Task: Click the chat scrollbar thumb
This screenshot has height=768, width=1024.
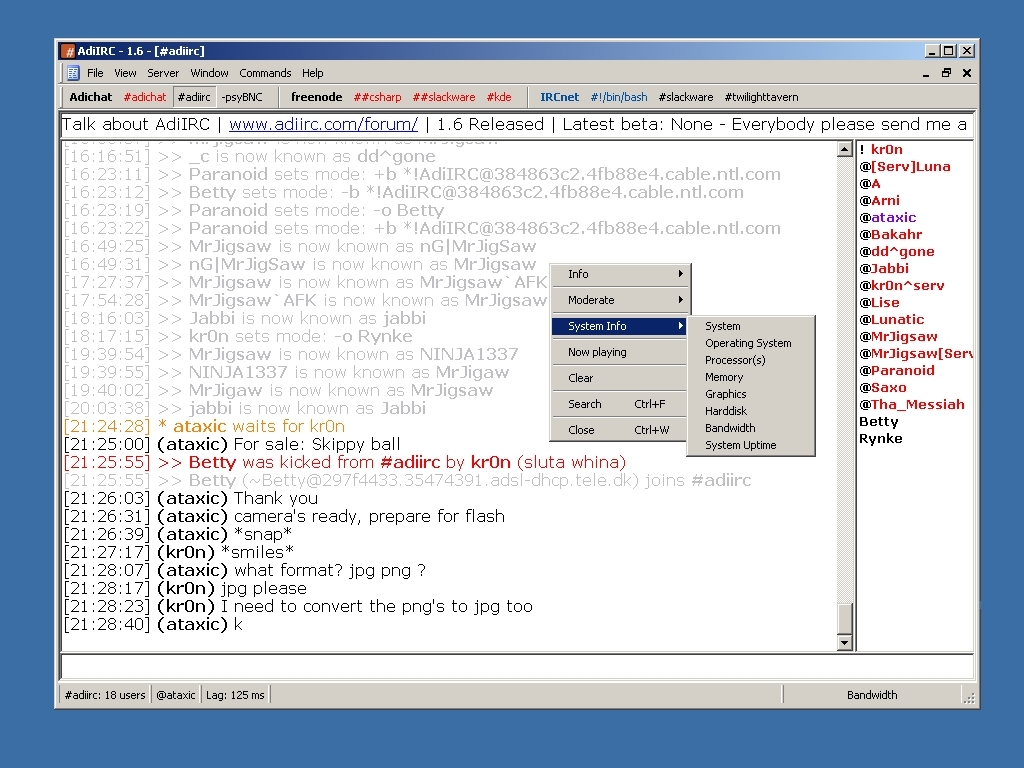Action: click(x=844, y=618)
